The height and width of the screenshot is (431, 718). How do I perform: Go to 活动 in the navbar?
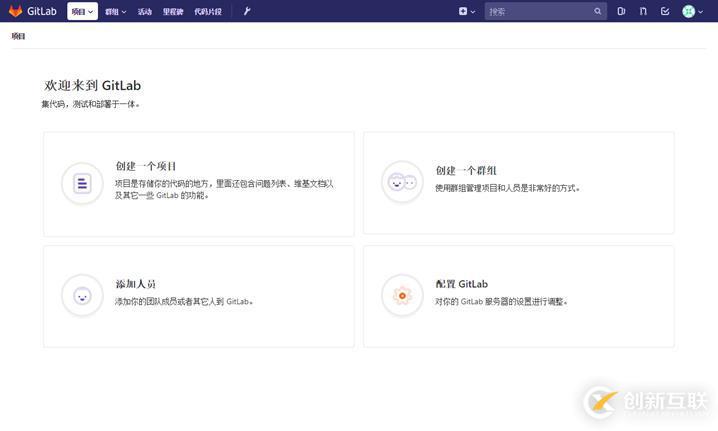(x=145, y=11)
